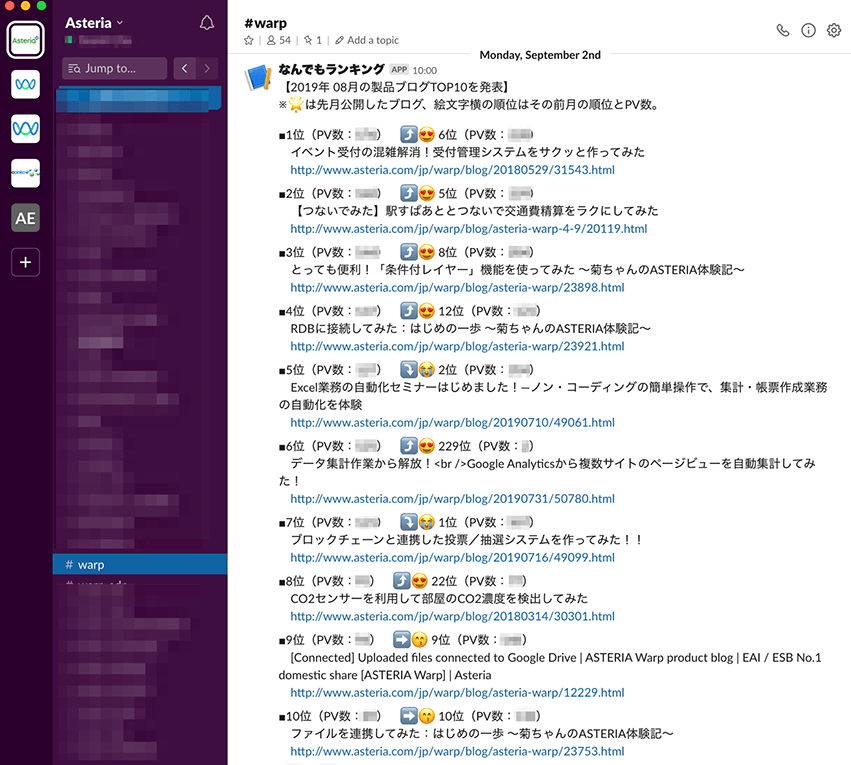Viewport: 851px width, 765px height.
Task: Open blog link 20190710/49061.html
Action: (x=453, y=423)
